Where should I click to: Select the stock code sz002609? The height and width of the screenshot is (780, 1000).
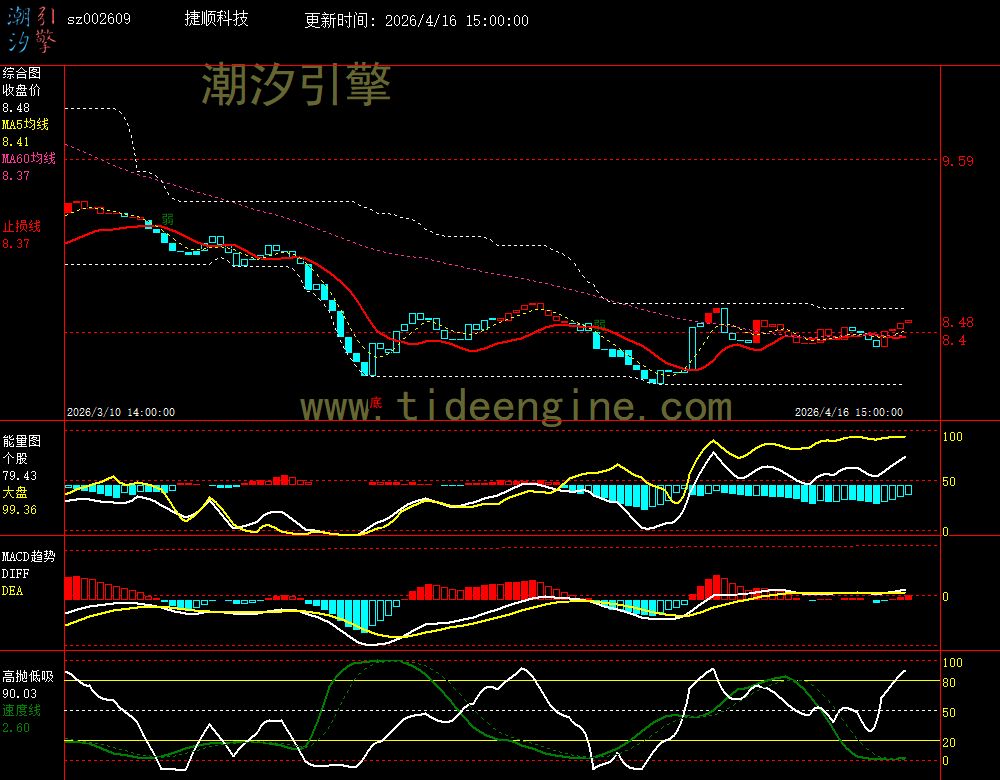pyautogui.click(x=98, y=19)
